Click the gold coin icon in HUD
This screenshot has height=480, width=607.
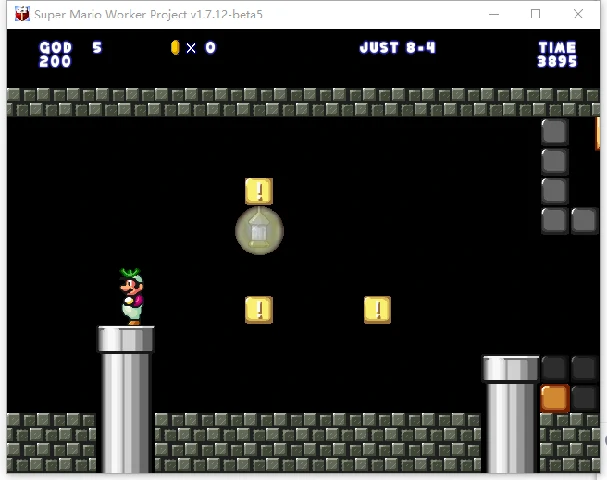175,48
